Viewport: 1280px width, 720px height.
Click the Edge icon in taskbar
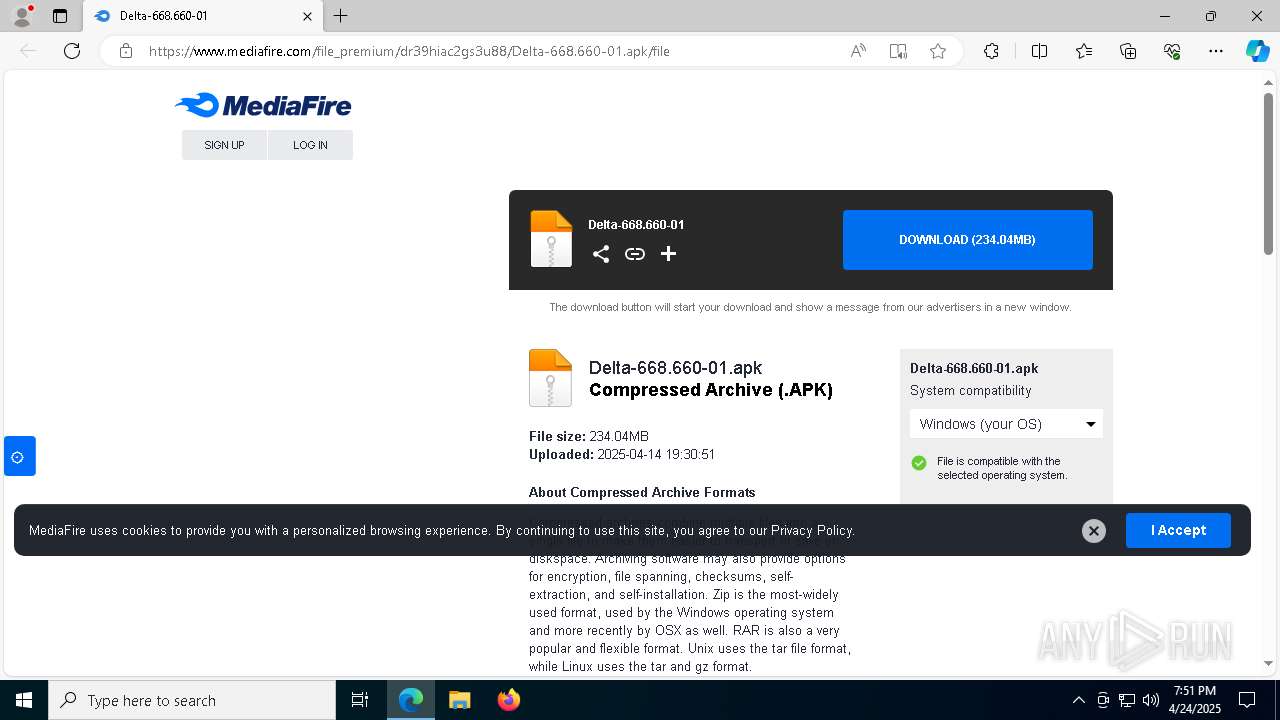[411, 700]
